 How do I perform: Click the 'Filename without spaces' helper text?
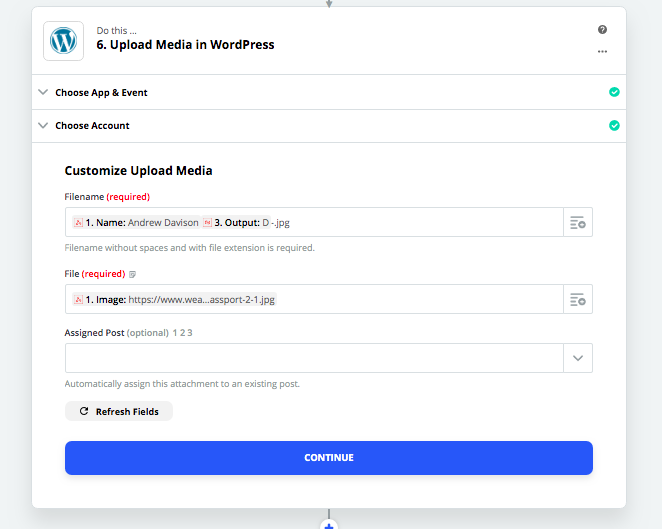pos(190,248)
